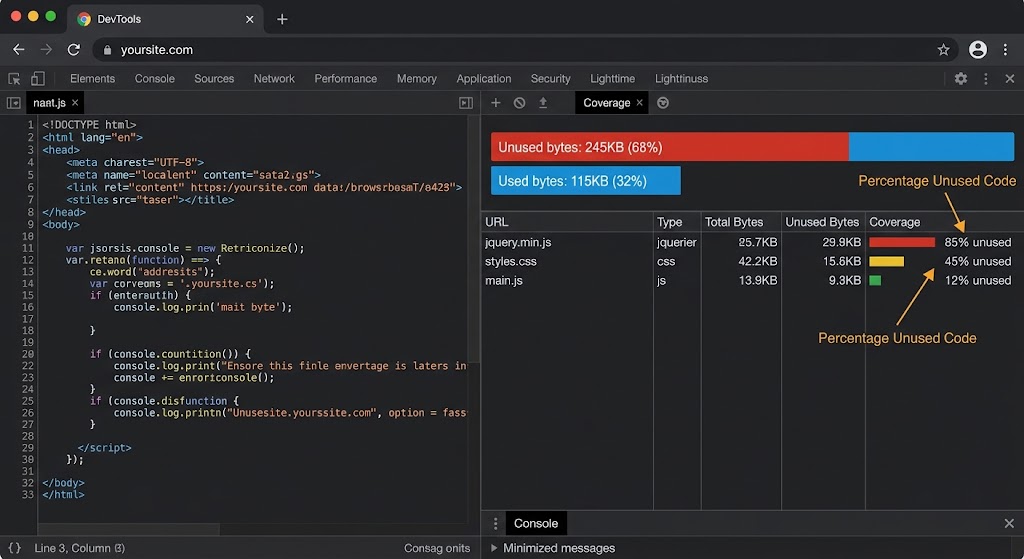Sort by the URL column header
Viewport: 1024px width, 559px height.
click(x=567, y=222)
